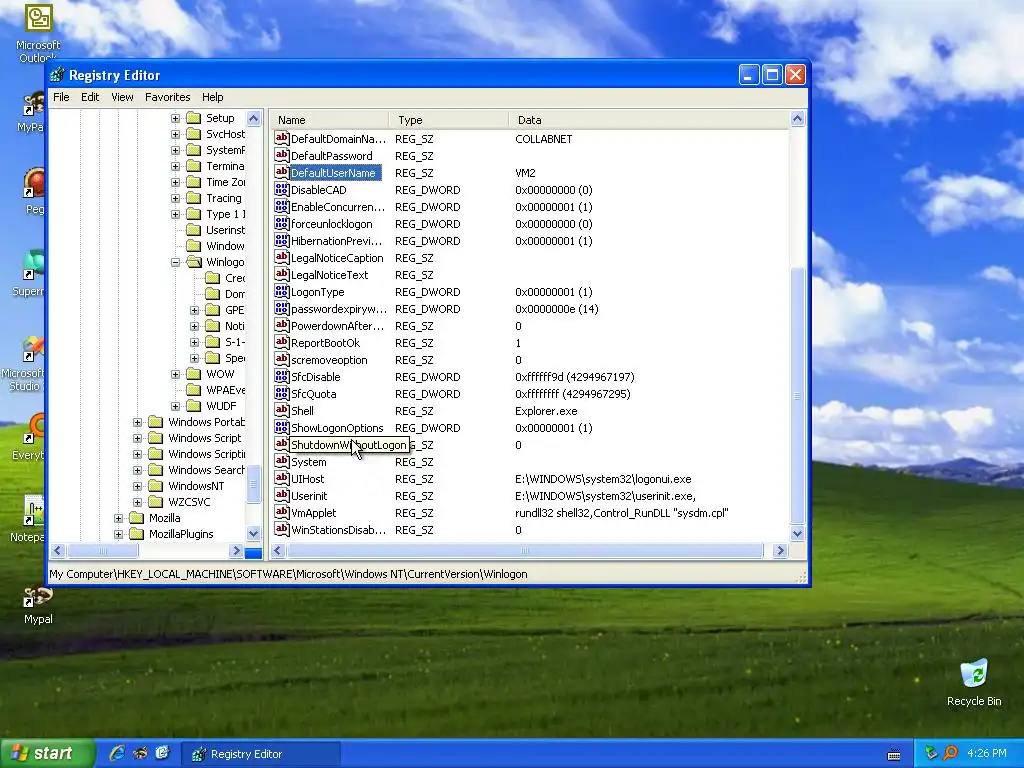This screenshot has height=768, width=1024.
Task: Click the LogonType DWORD icon
Action: click(281, 291)
